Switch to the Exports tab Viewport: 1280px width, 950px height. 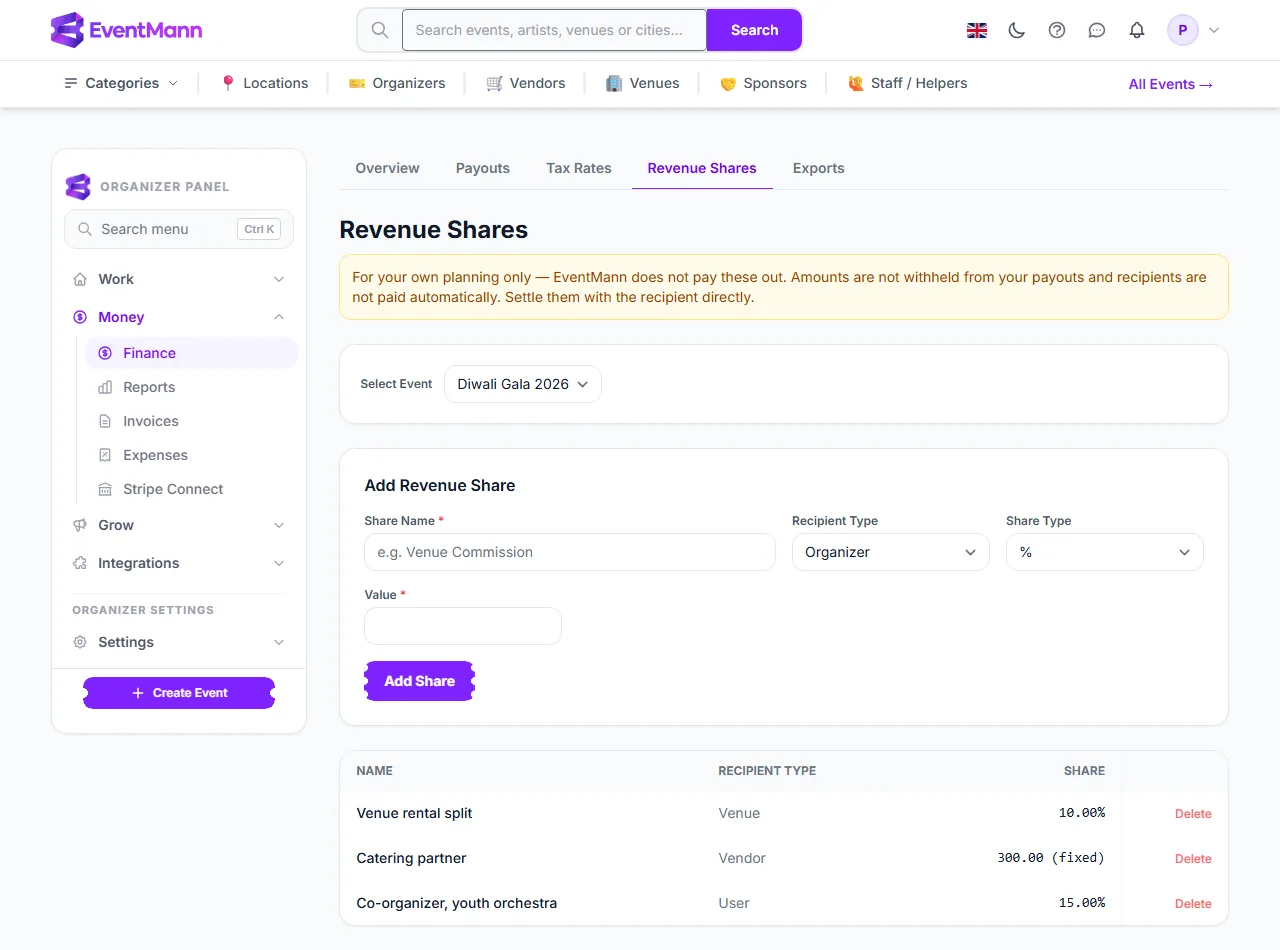click(x=819, y=168)
